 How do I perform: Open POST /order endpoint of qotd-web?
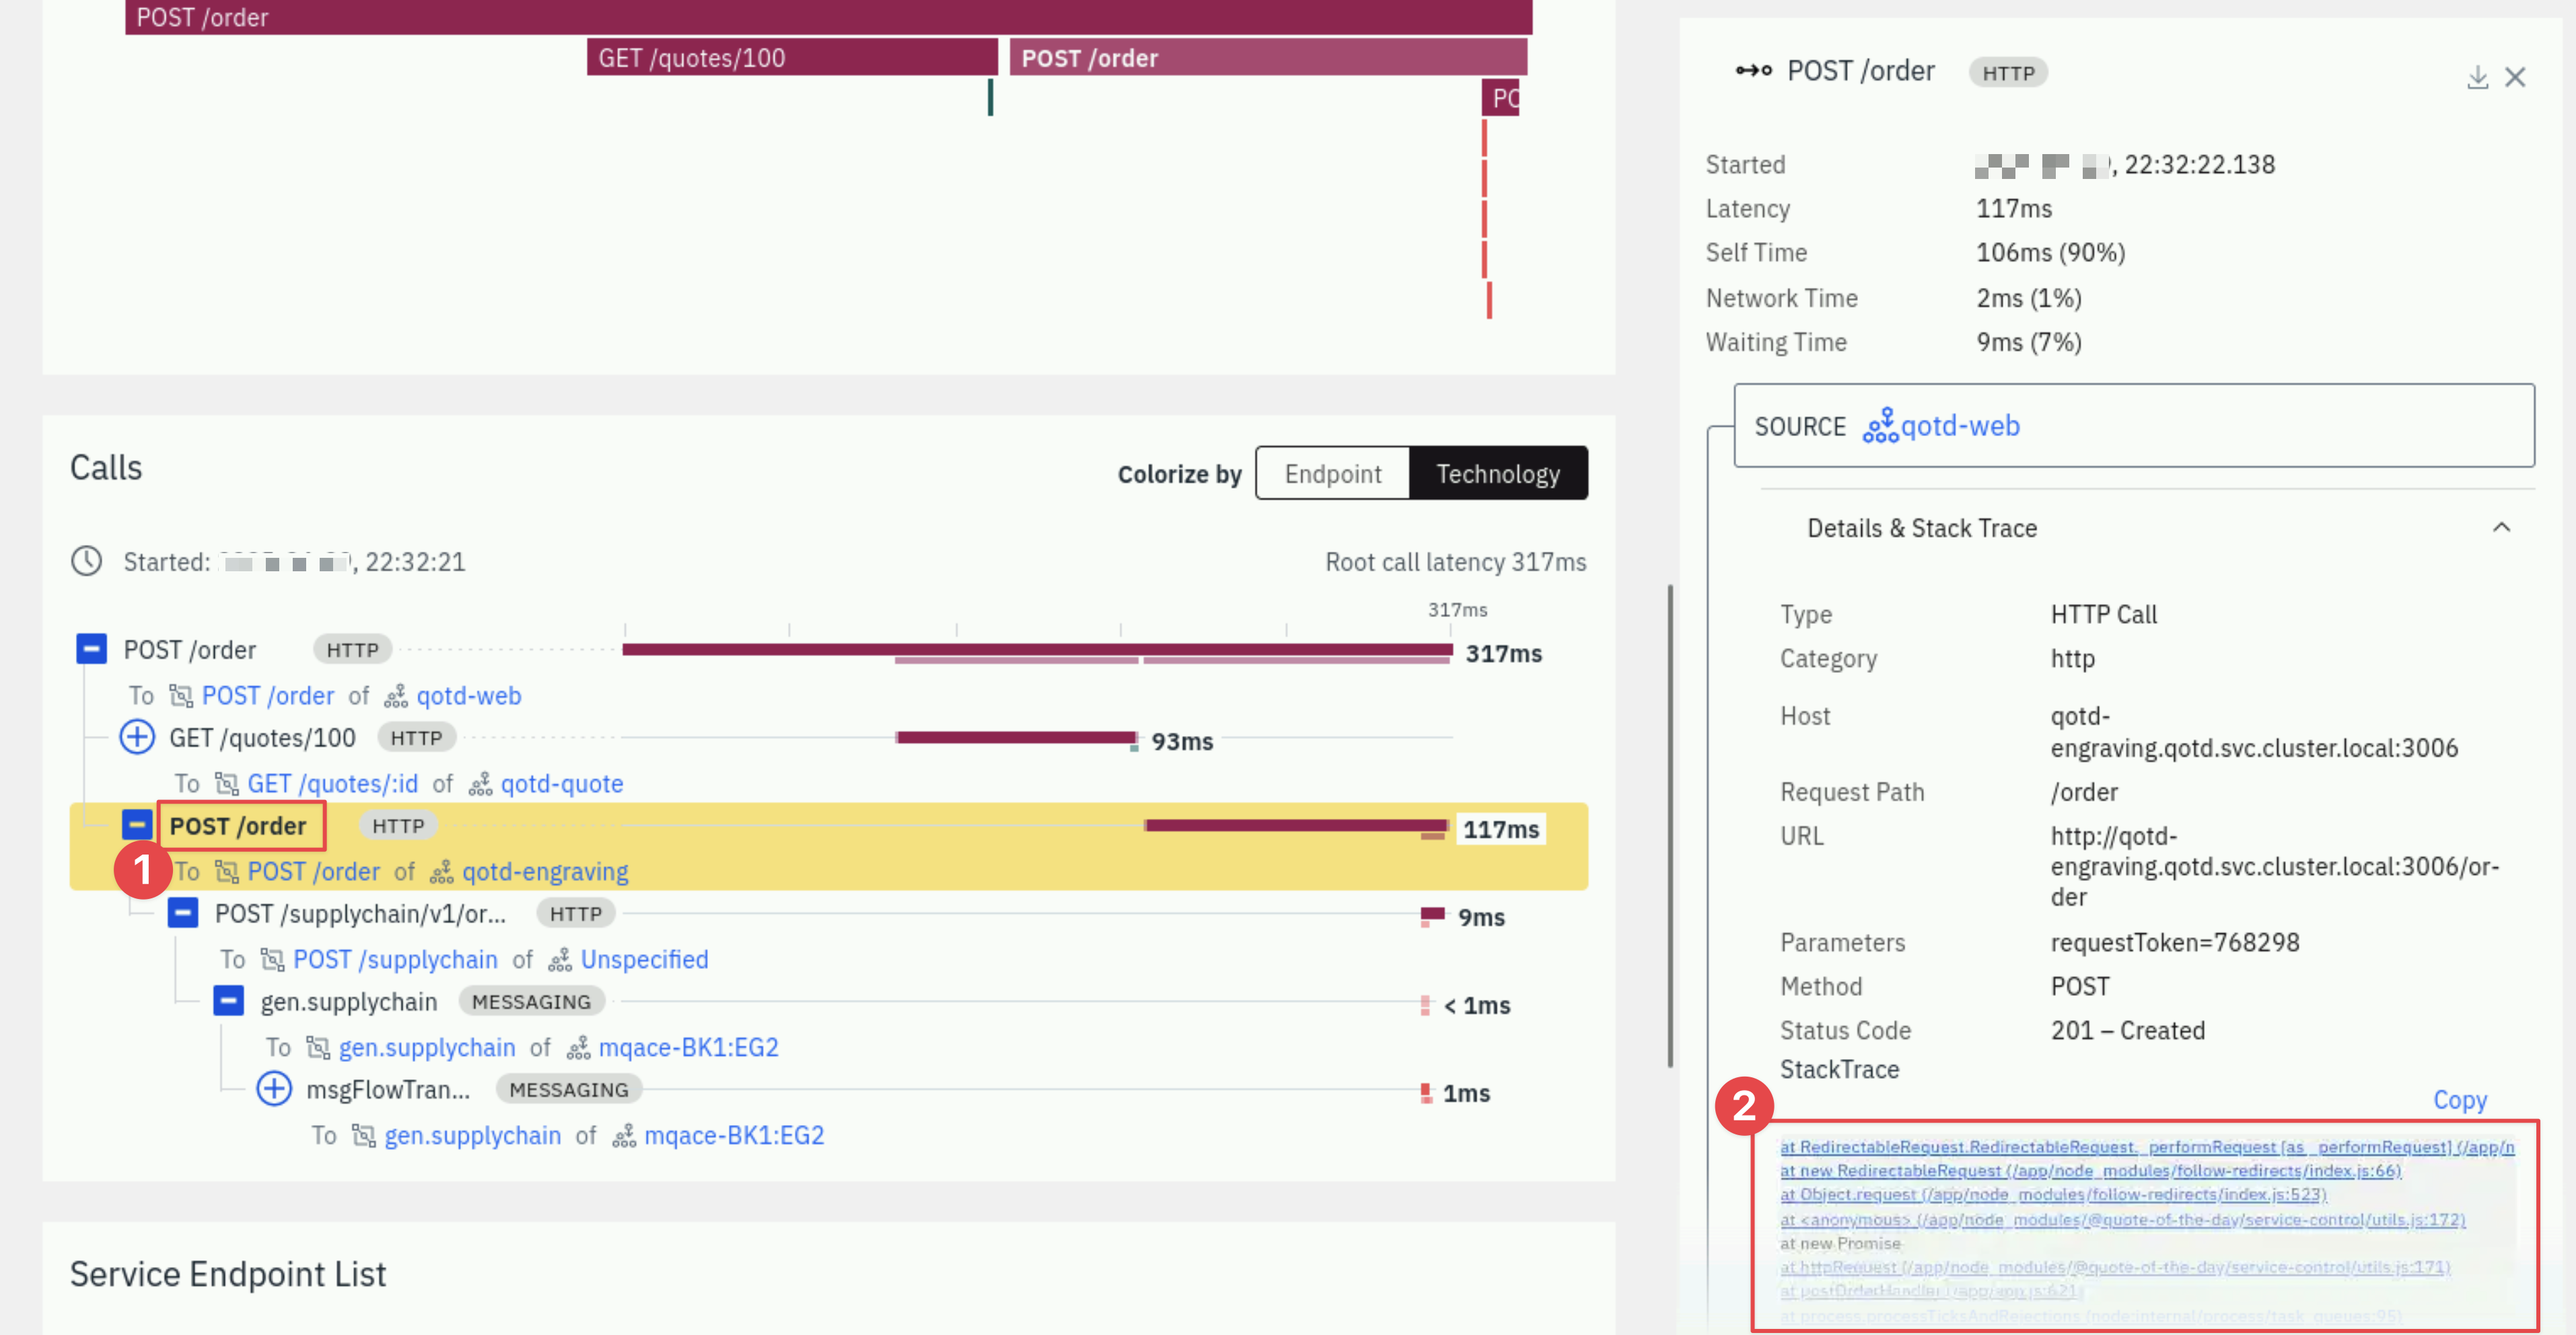pyautogui.click(x=267, y=695)
